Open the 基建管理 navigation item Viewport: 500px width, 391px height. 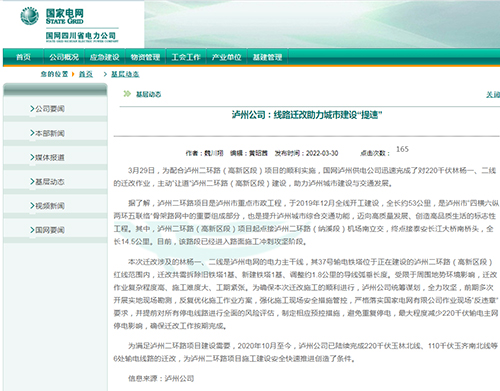267,57
